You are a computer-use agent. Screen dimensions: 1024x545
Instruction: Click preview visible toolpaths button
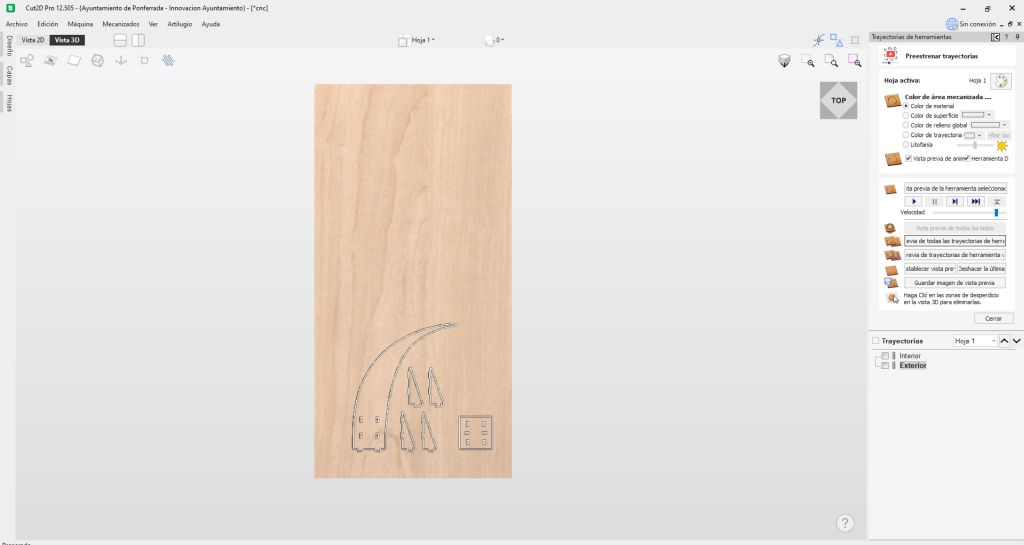(x=954, y=255)
